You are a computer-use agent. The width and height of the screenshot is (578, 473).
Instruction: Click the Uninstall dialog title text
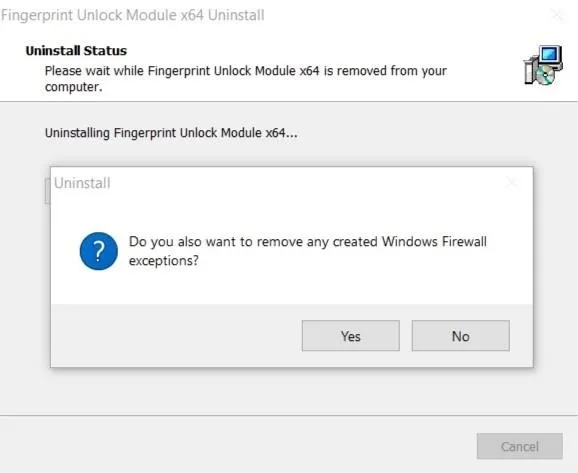(x=82, y=183)
